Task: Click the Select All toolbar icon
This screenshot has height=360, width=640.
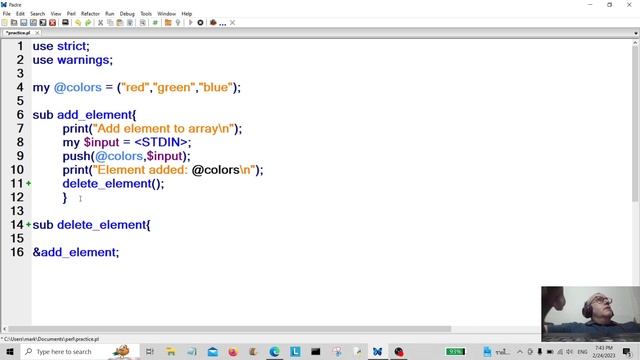Action: 129,23
